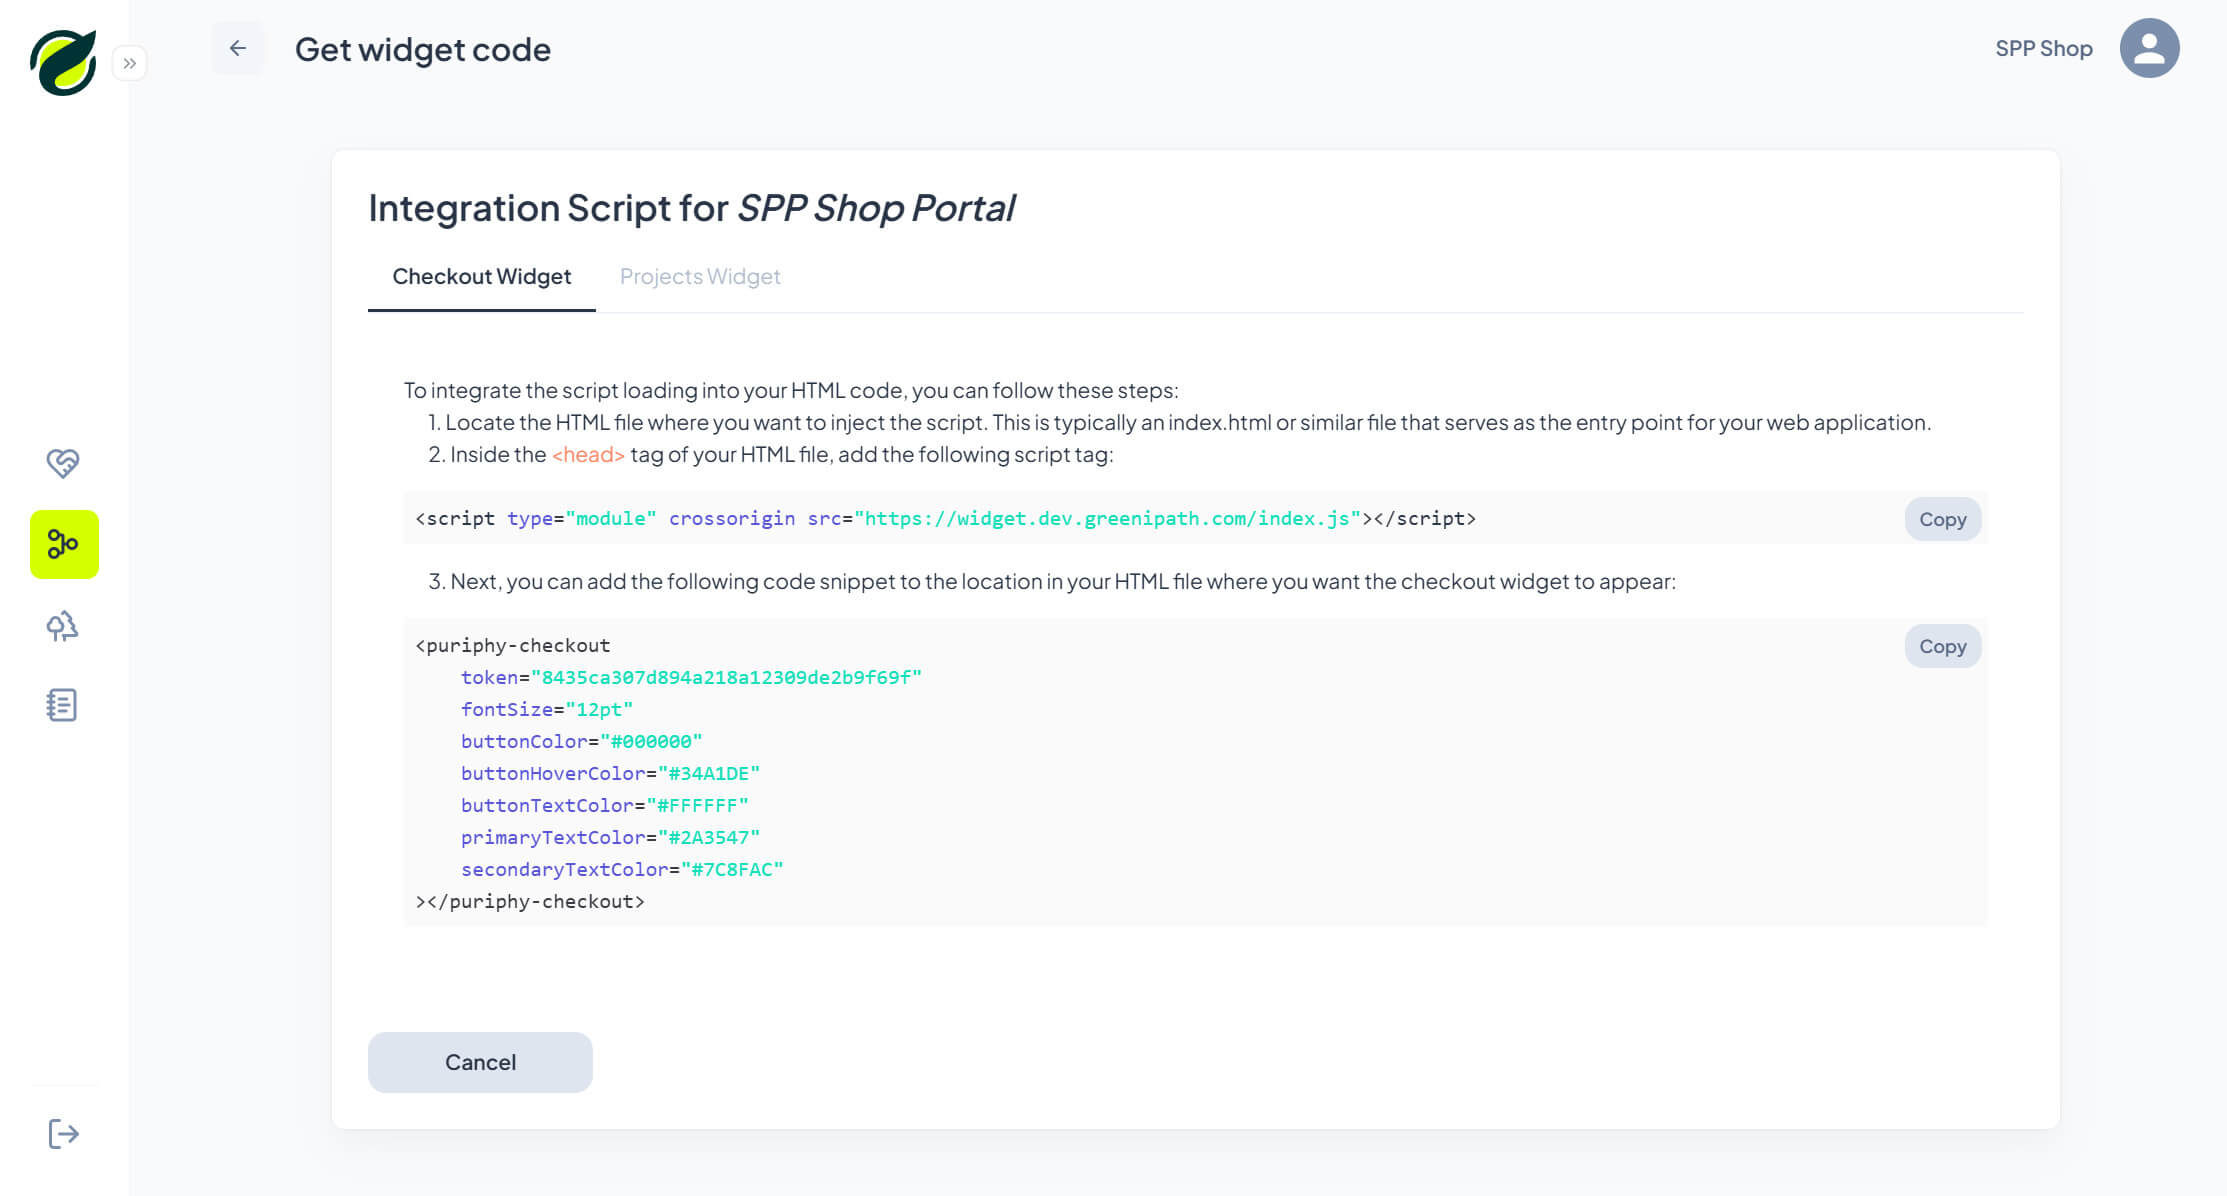
Task: Open the user profile avatar
Action: coord(2149,48)
